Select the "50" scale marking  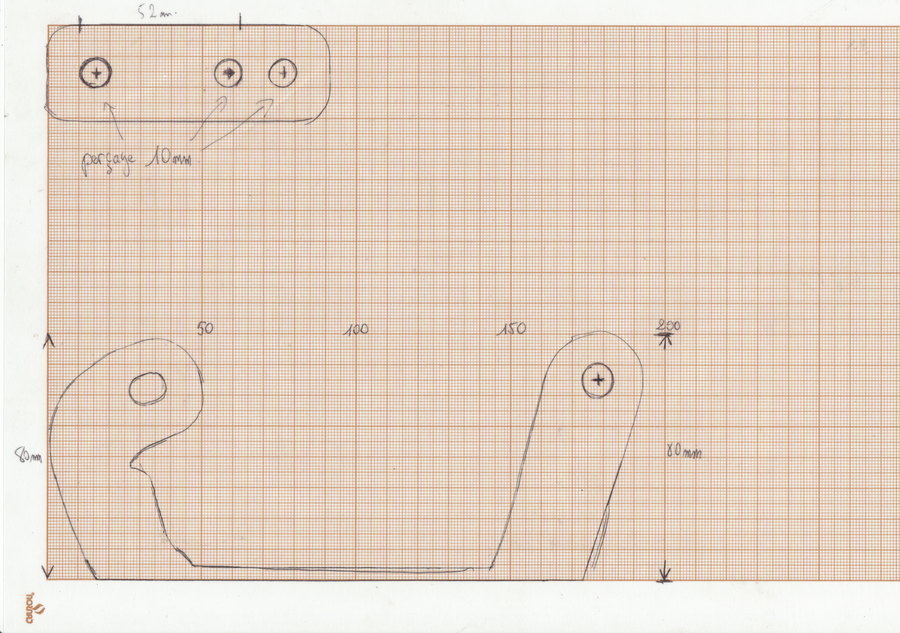(204, 328)
